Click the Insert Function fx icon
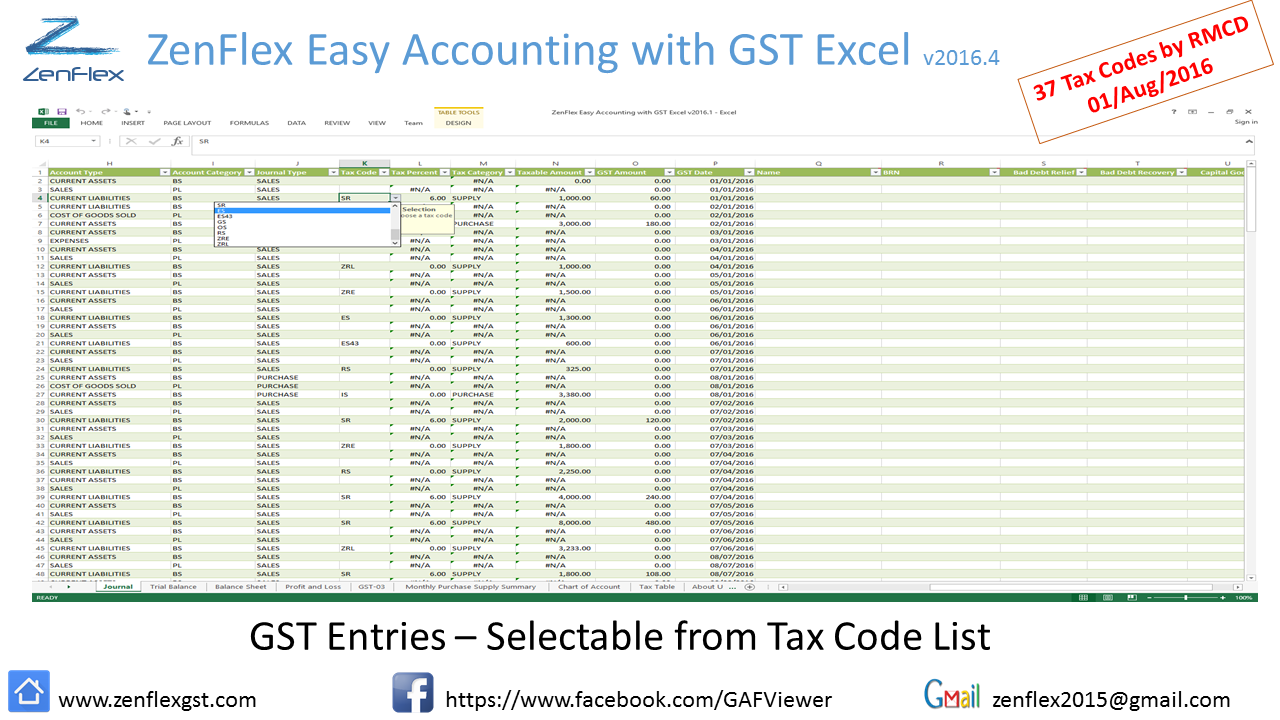The image size is (1280, 720). point(177,142)
